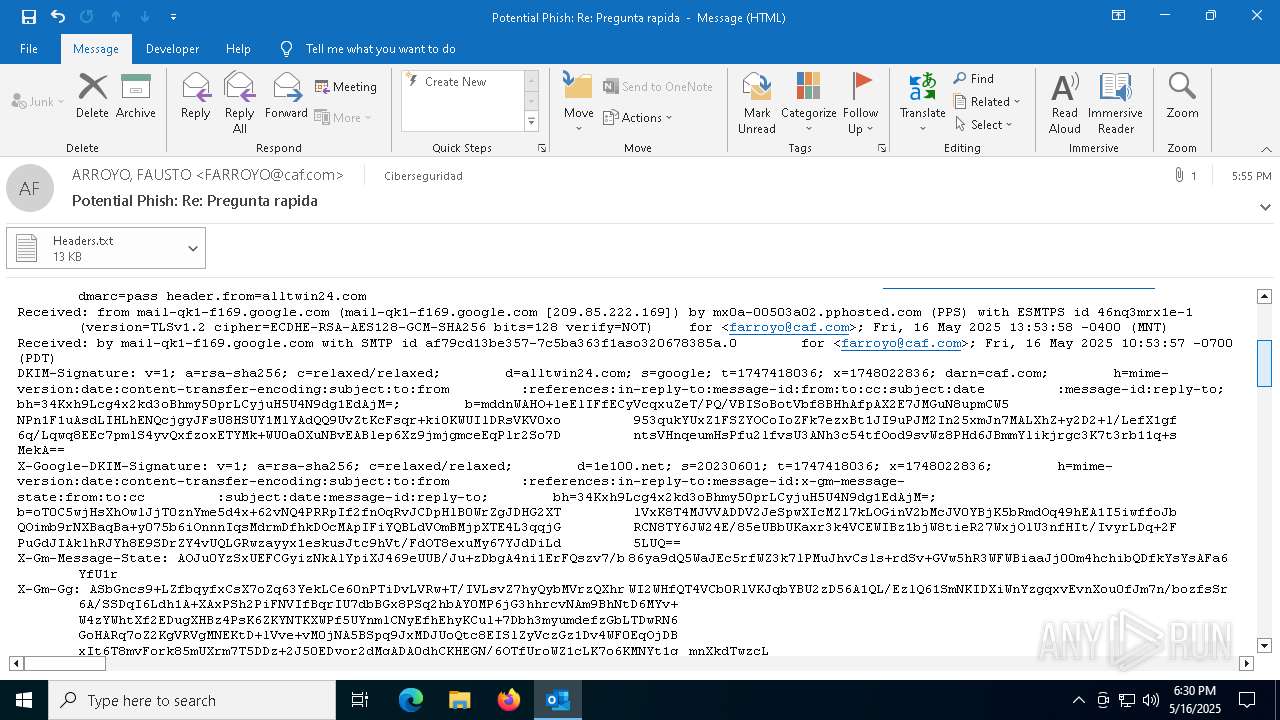Open the Tags dialog launcher
The height and width of the screenshot is (720, 1280).
[x=882, y=148]
